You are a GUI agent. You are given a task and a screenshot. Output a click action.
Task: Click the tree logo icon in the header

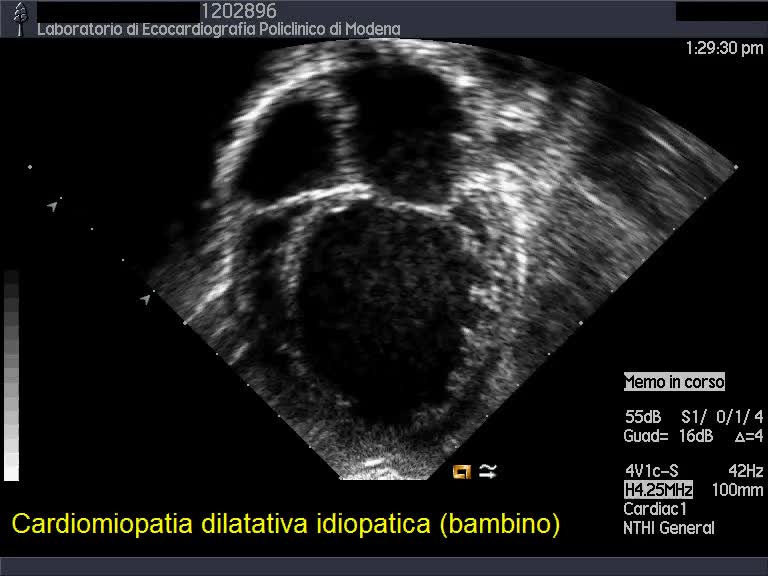(x=20, y=19)
